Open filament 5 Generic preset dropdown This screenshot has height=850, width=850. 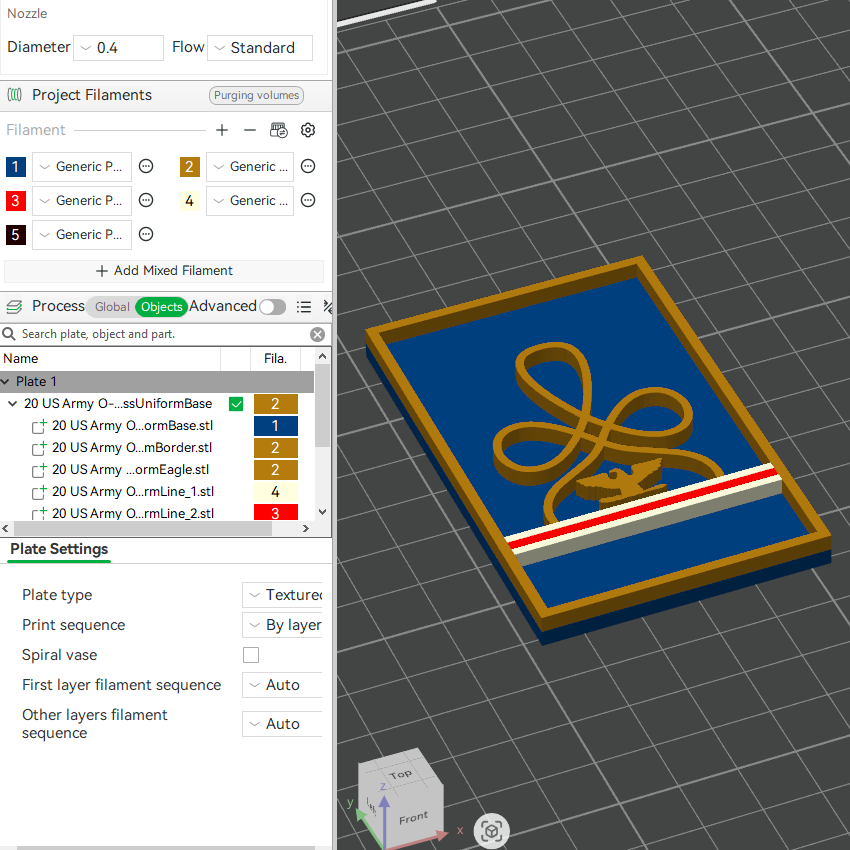[82, 235]
